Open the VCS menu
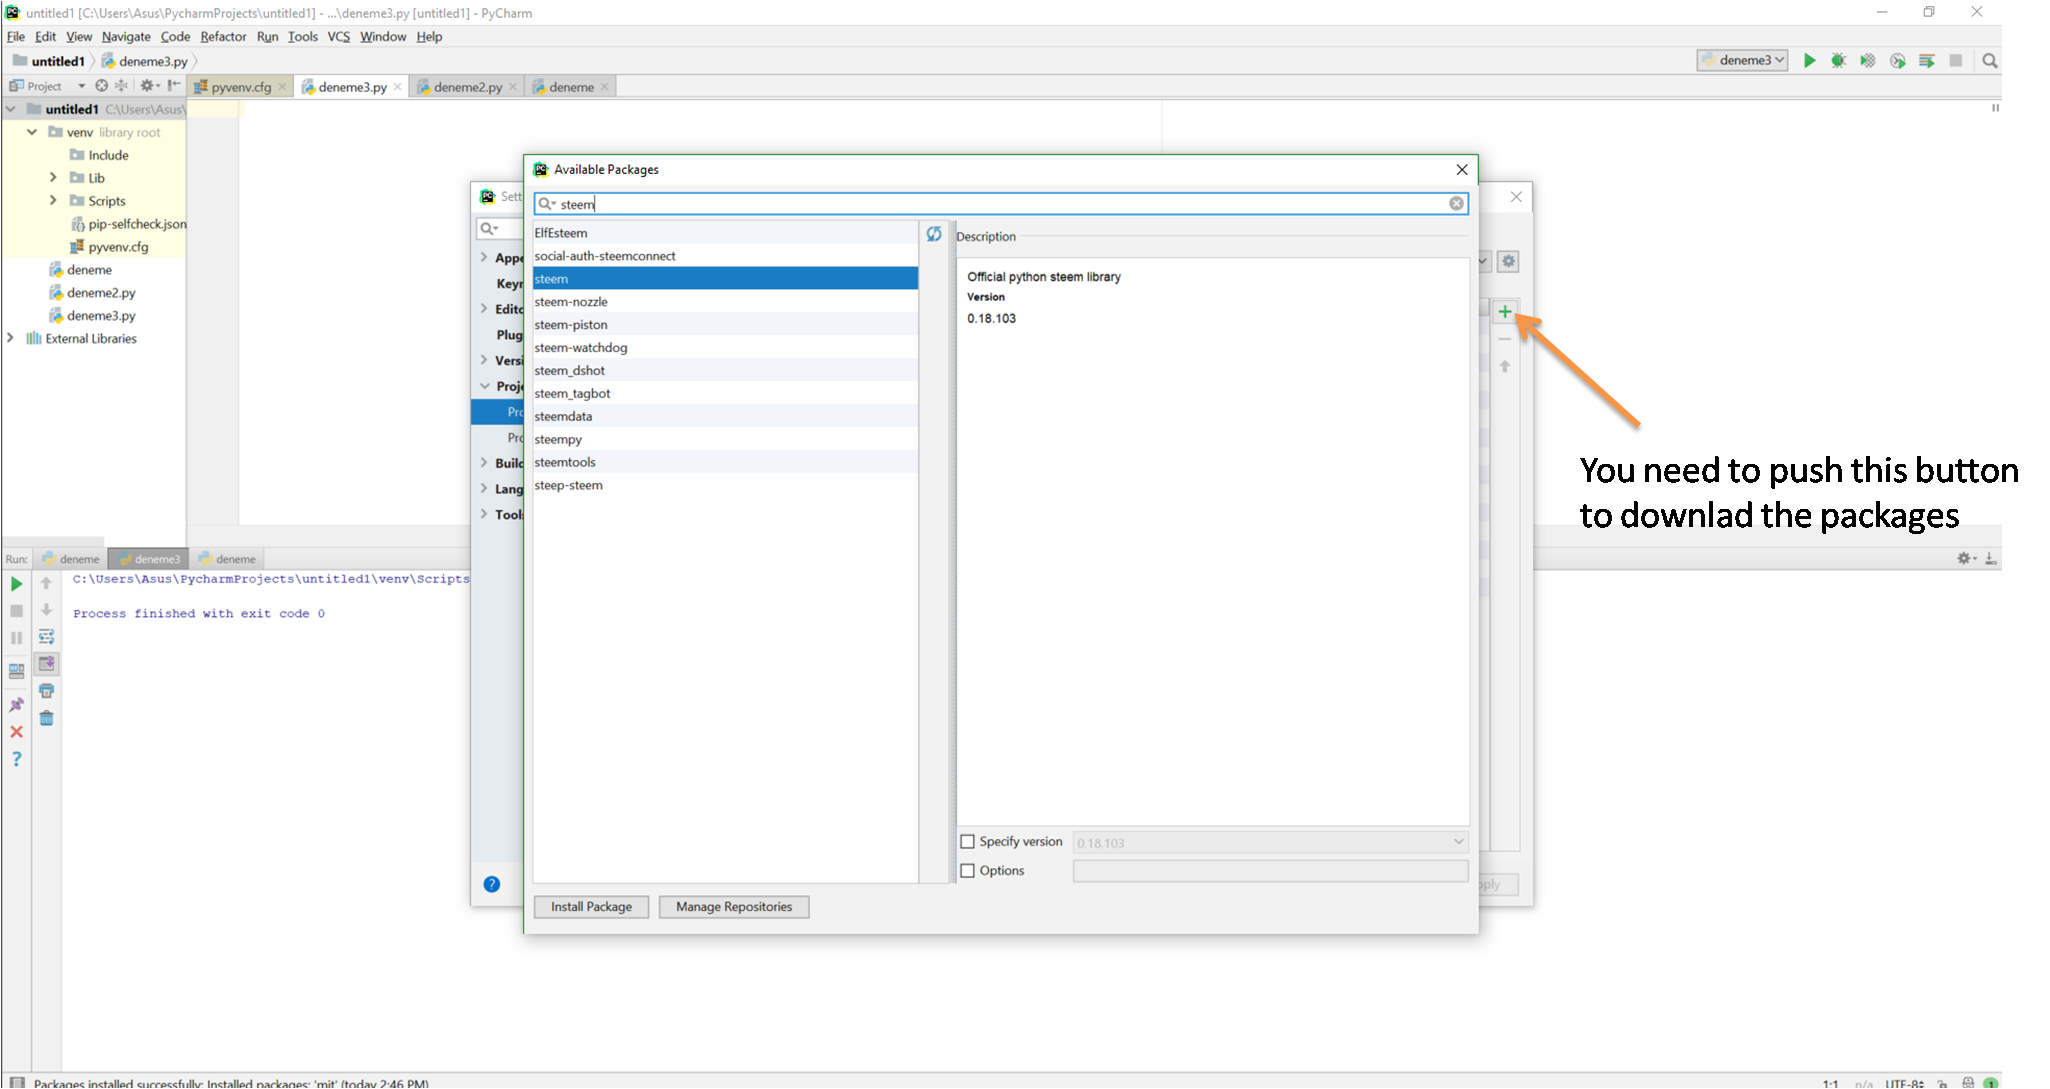2050x1089 pixels. click(339, 37)
